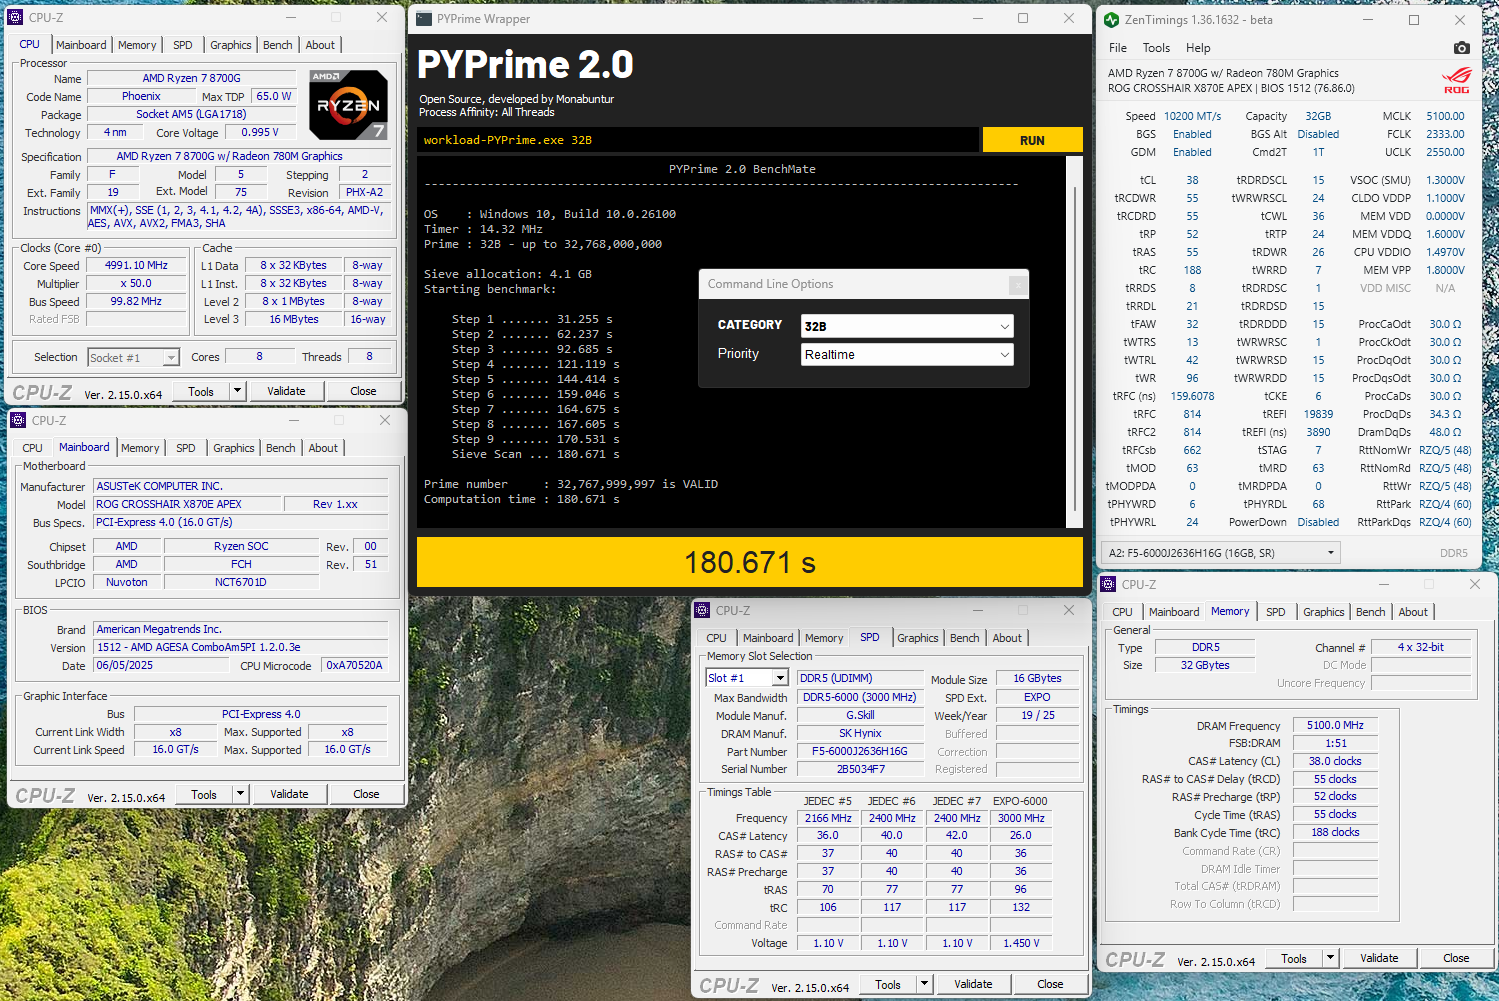Screen dimensions: 1499x1001
Task: Click the ROG logo in ZenTimings
Action: click(1457, 80)
